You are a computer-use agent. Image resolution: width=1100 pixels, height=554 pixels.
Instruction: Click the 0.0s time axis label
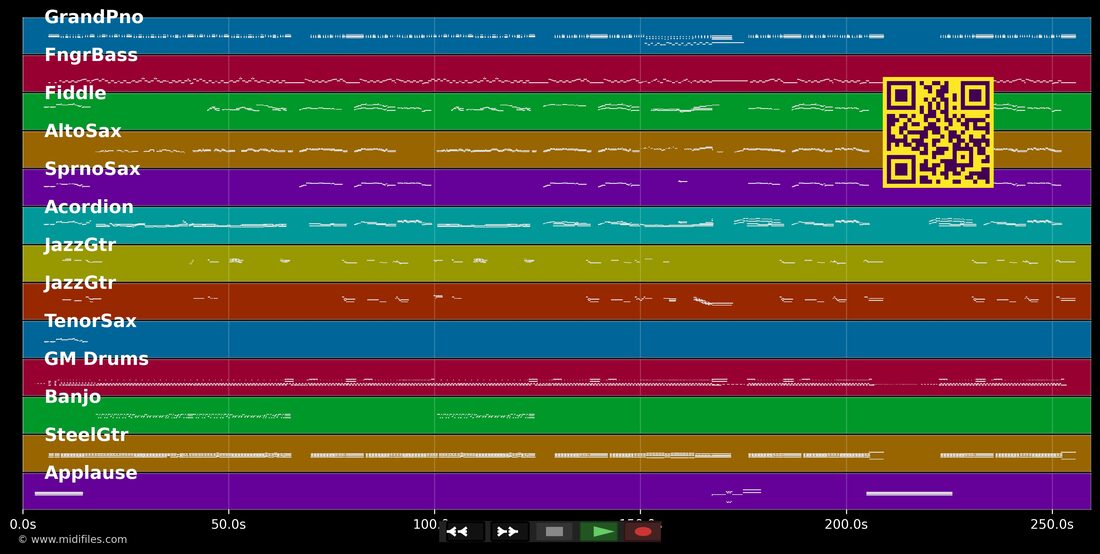[23, 524]
